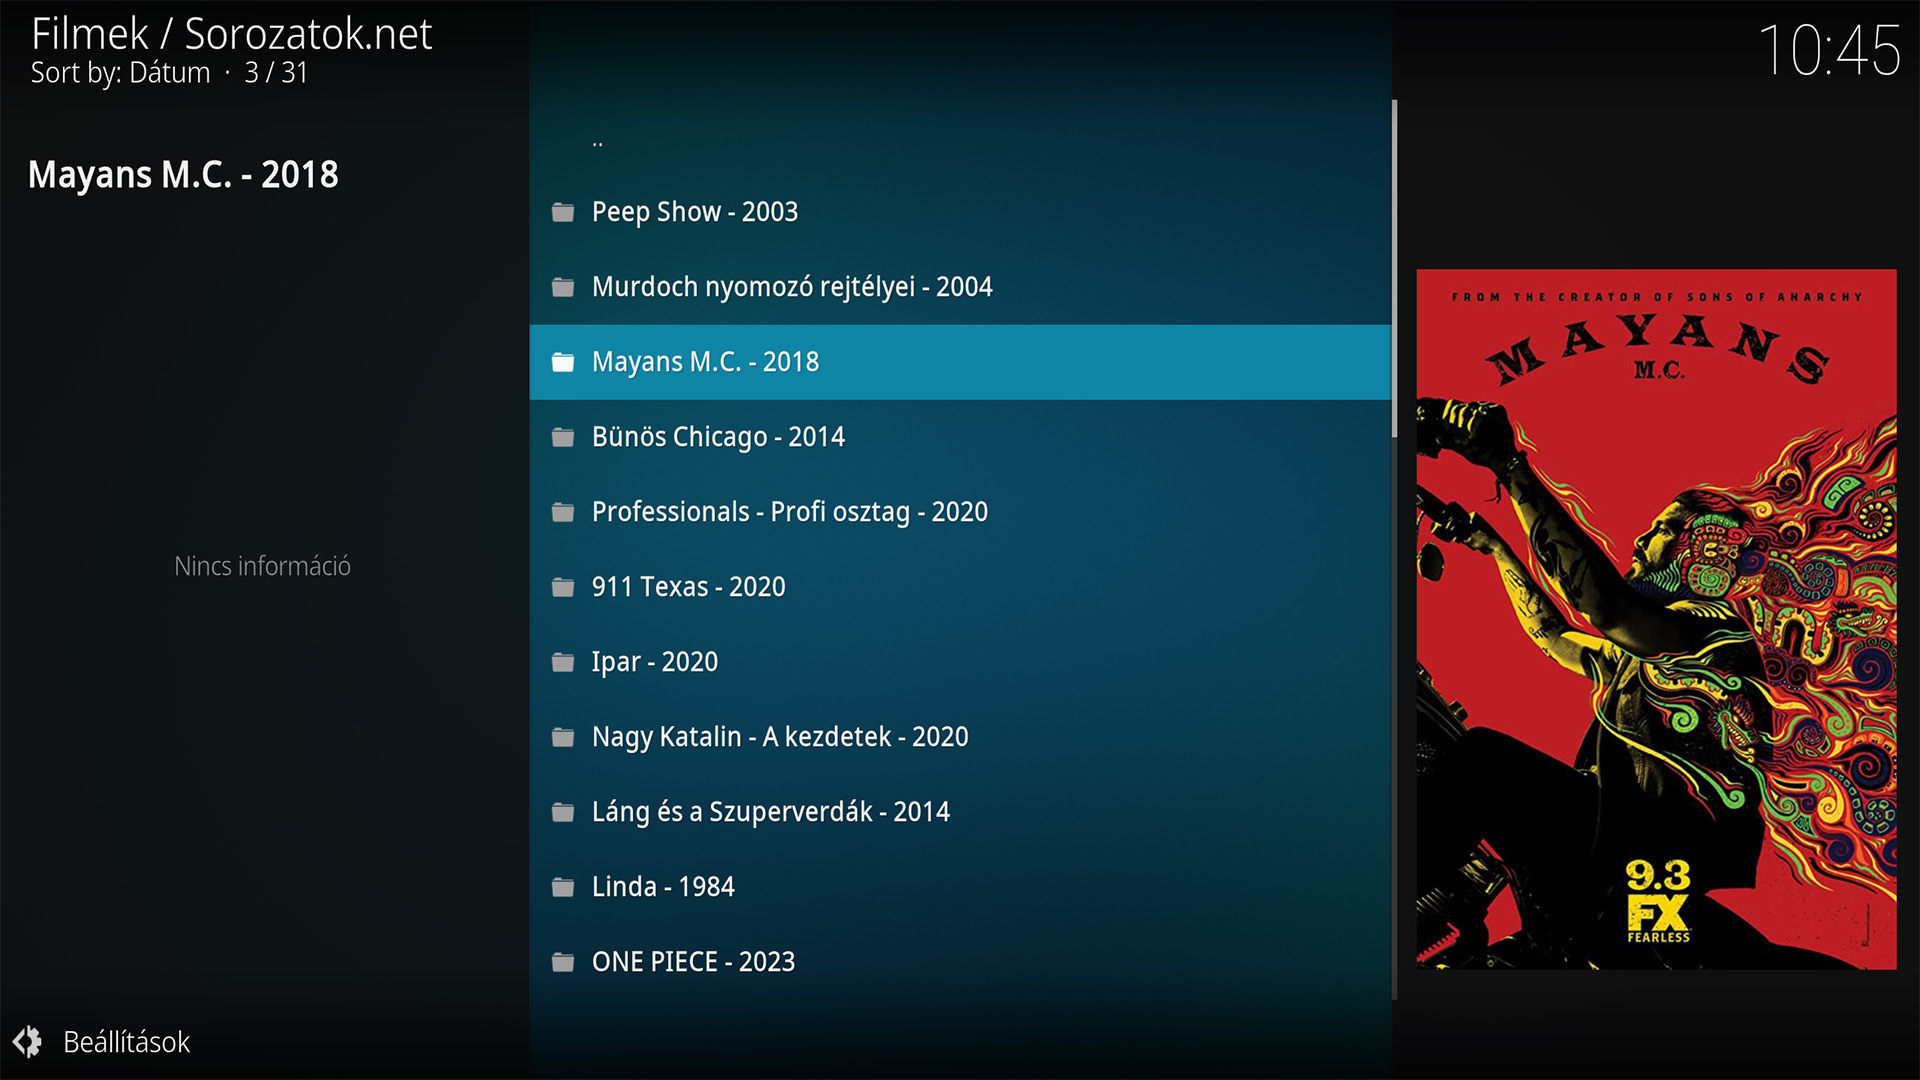Open the Beállítások settings label

tap(126, 1042)
